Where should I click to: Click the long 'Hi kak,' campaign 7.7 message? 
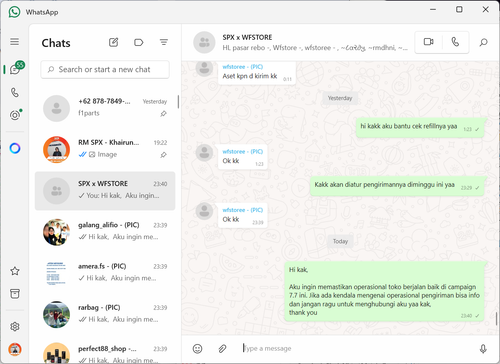[384, 292]
